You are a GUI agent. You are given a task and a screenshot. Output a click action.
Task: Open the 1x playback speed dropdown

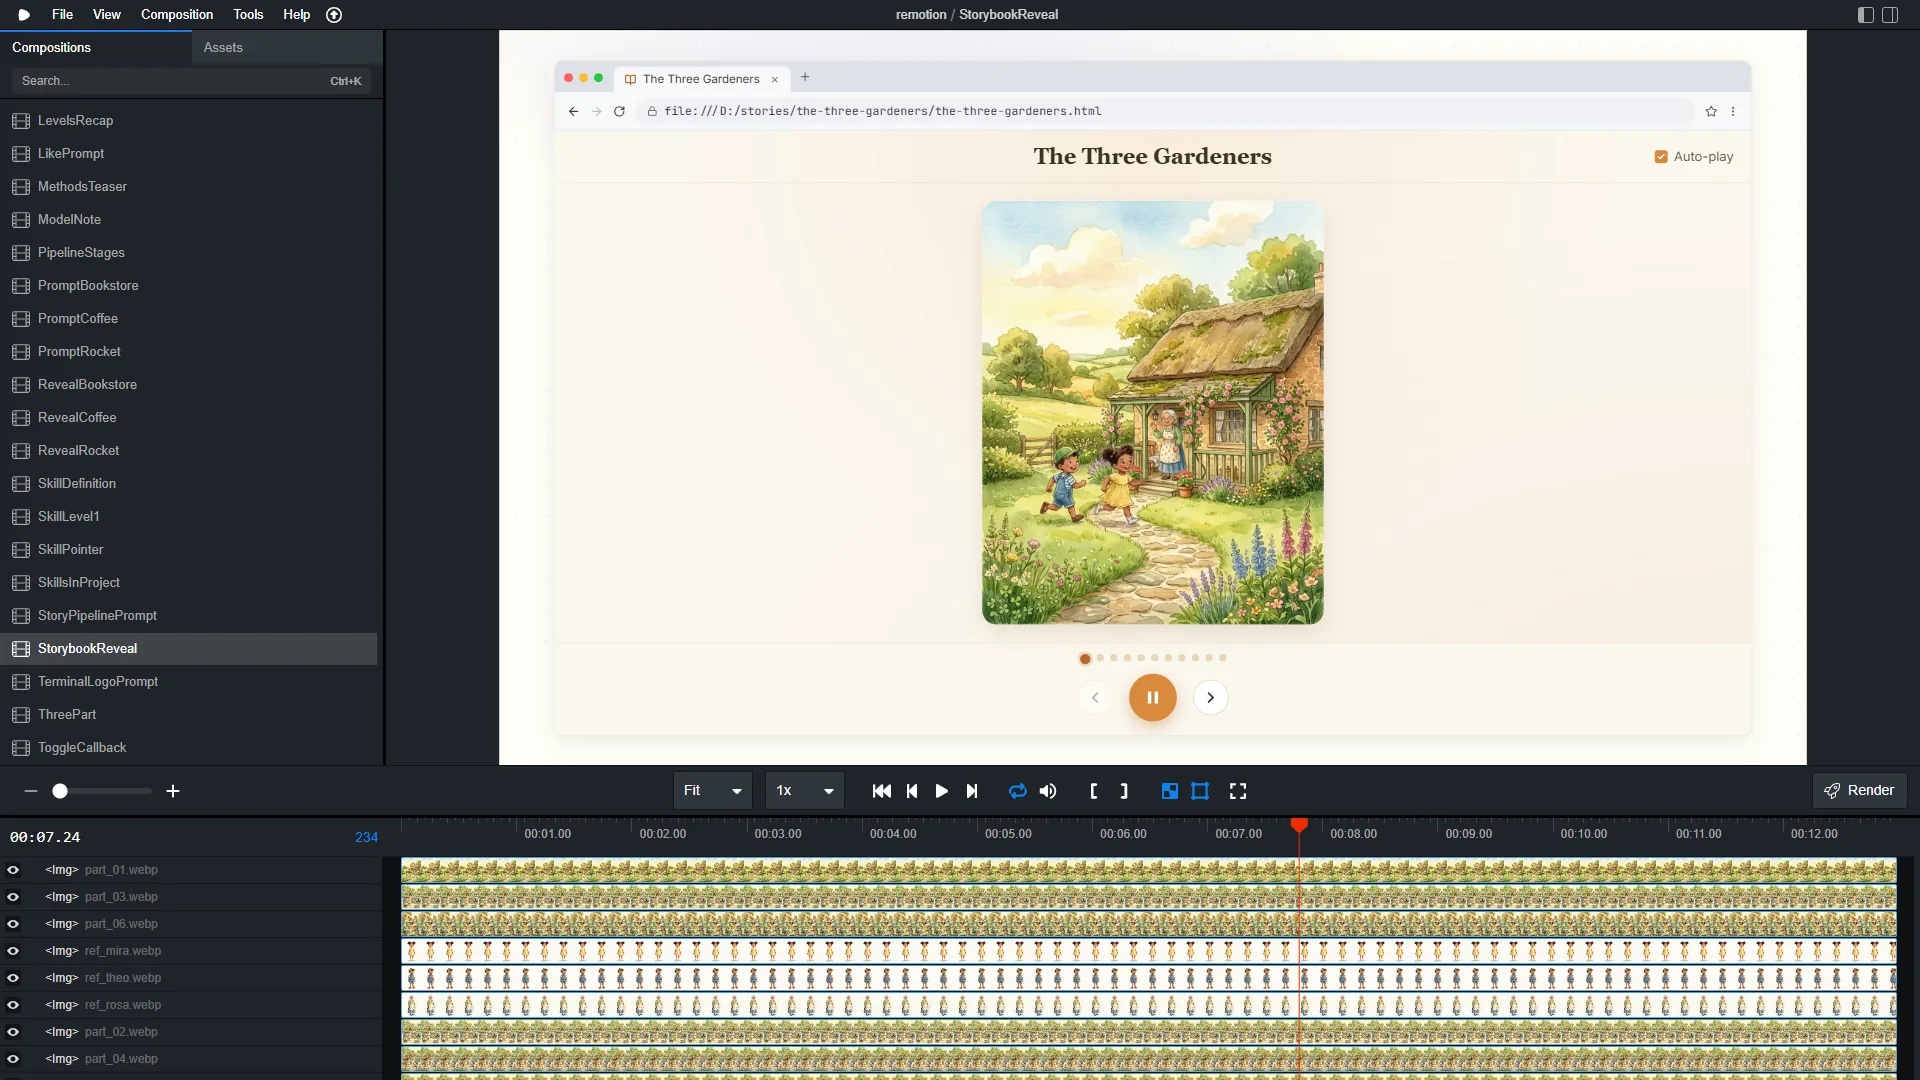pyautogui.click(x=805, y=791)
